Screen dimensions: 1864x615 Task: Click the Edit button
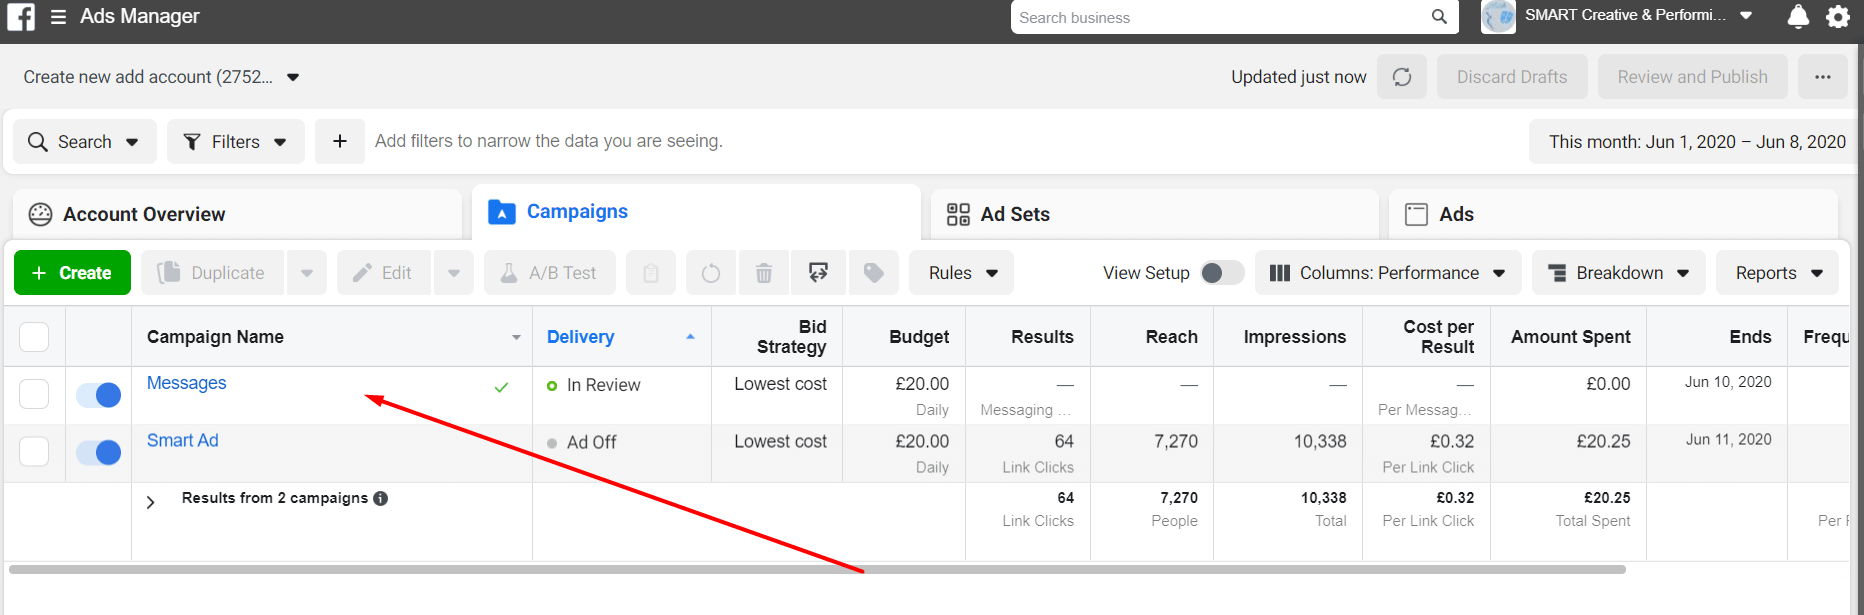[384, 273]
